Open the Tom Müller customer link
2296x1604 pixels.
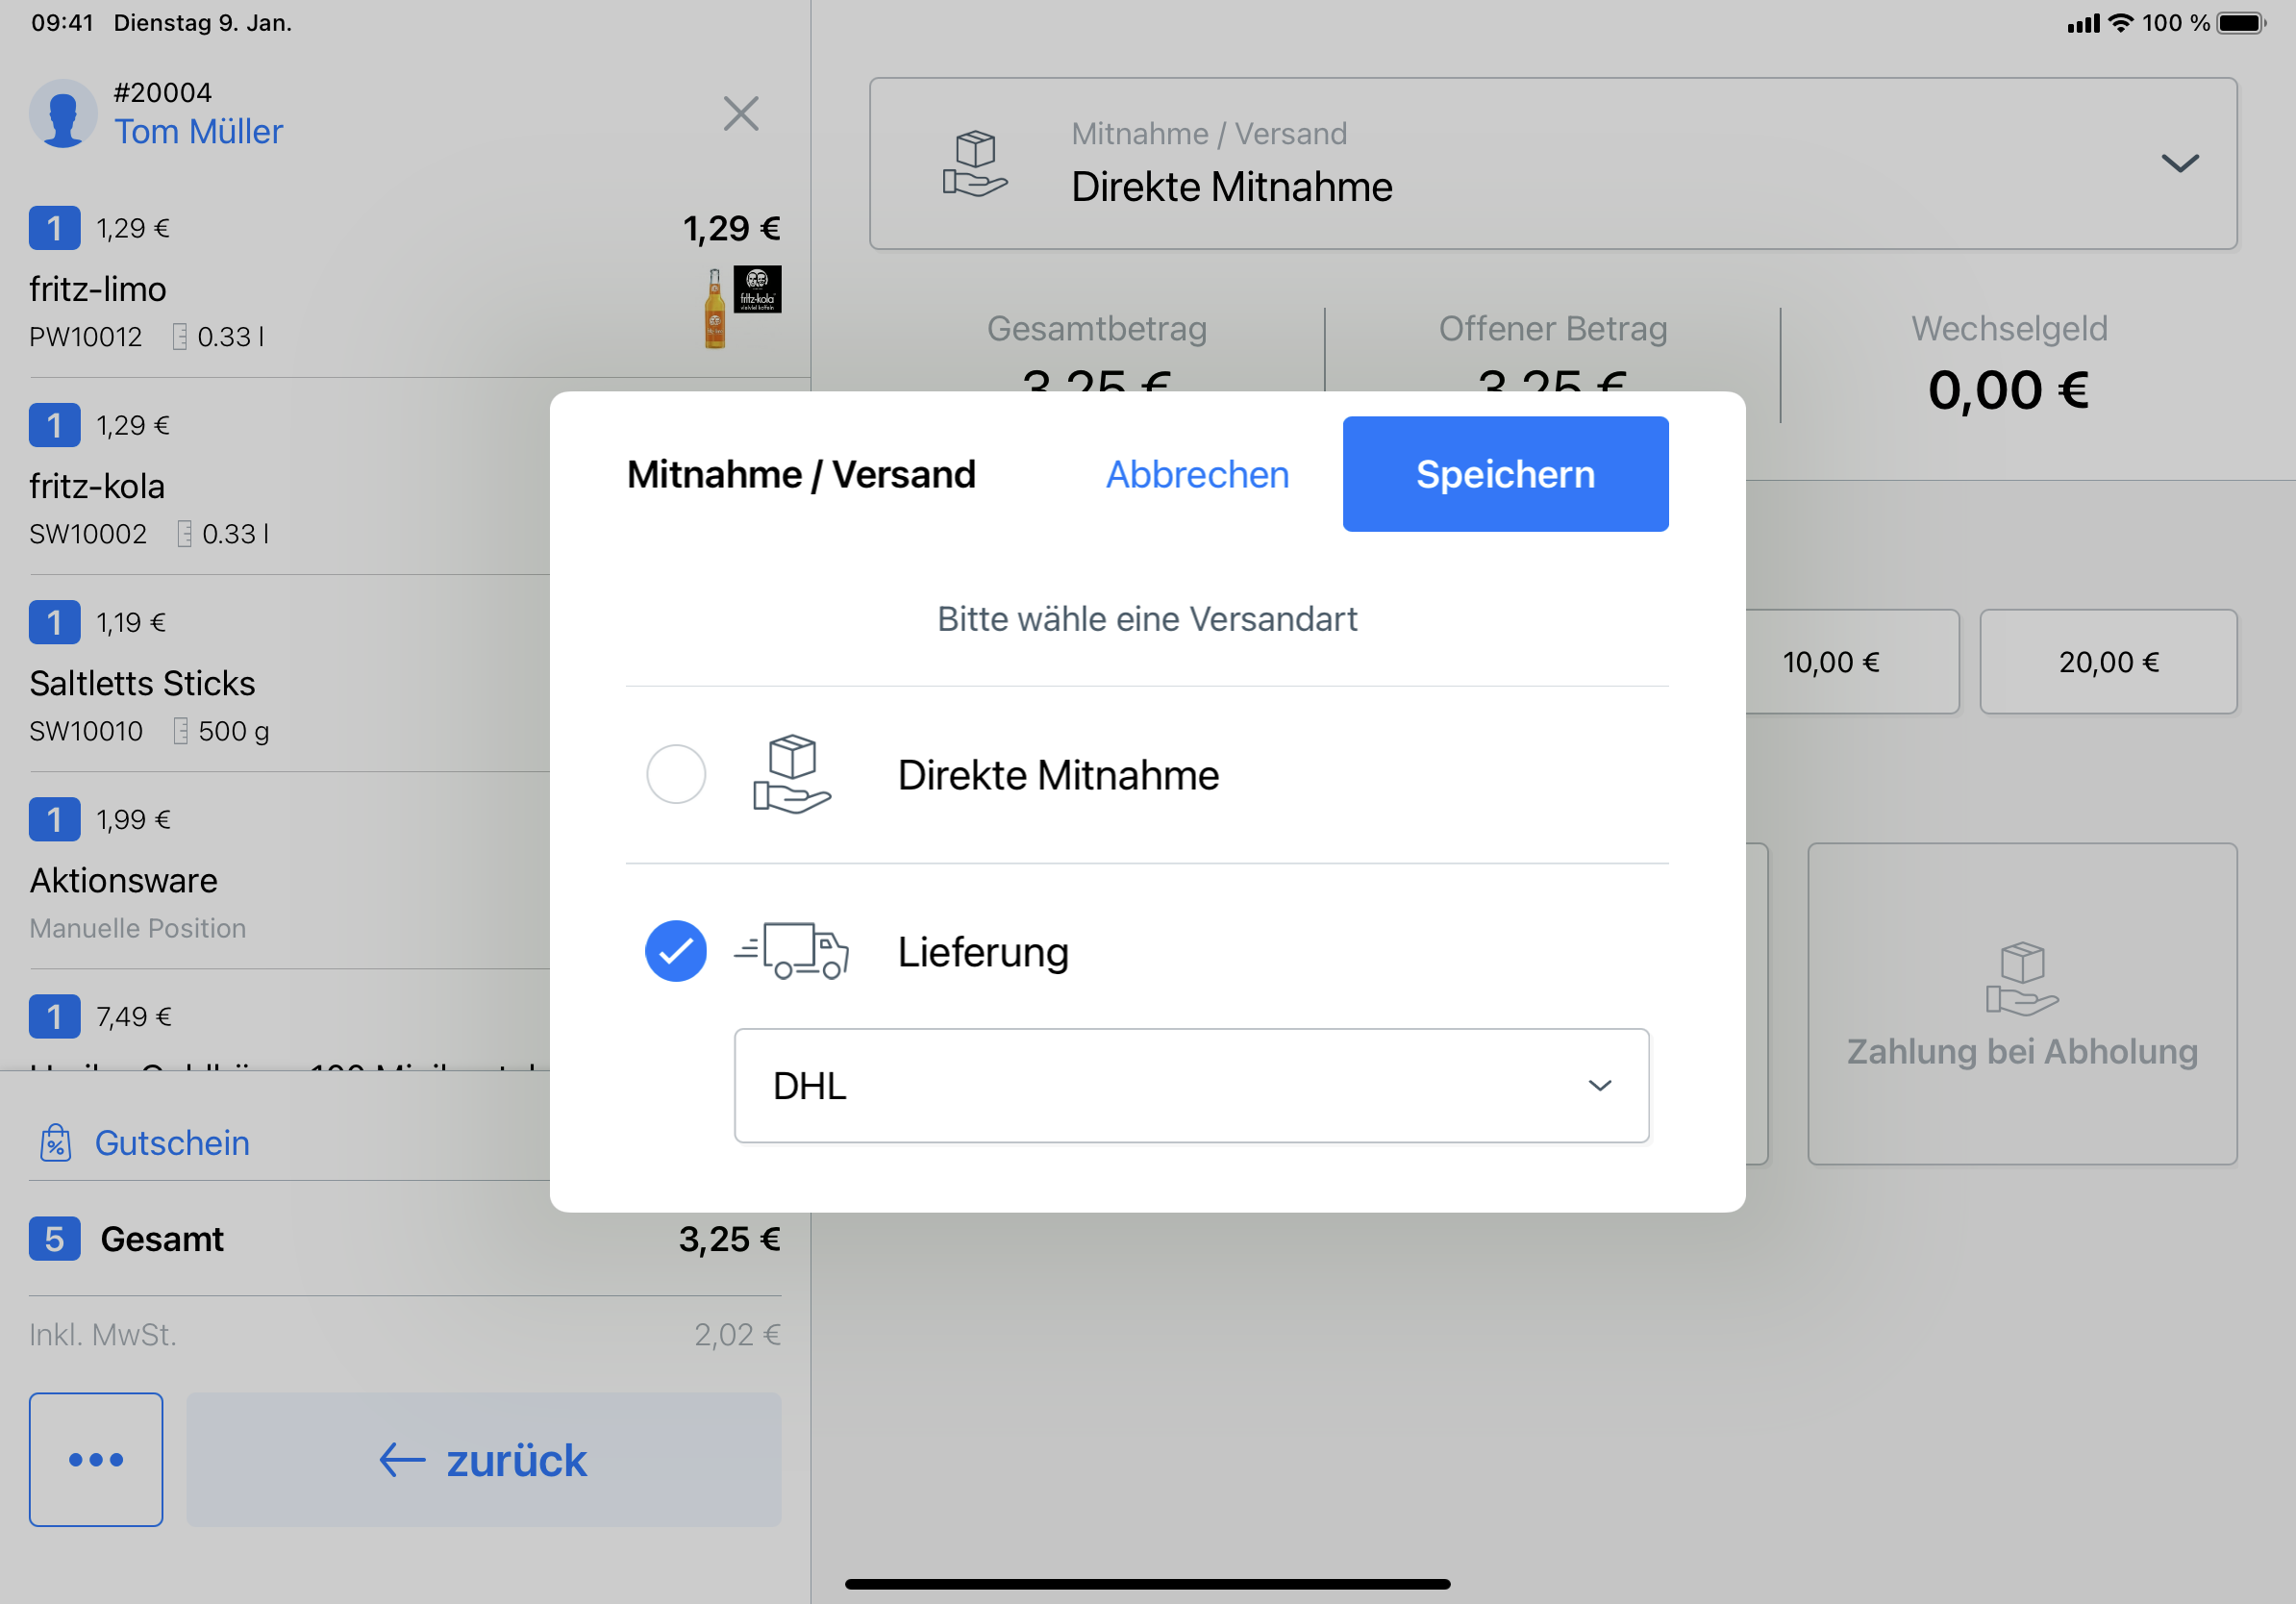coord(198,131)
